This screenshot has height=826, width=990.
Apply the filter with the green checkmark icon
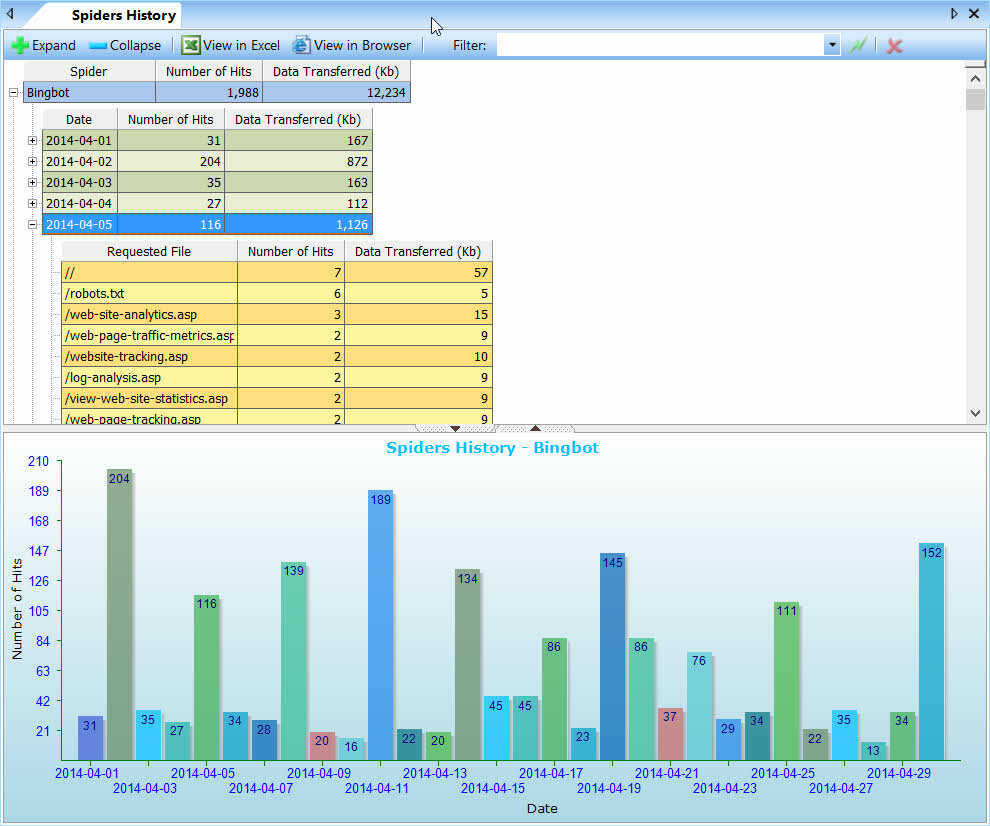[x=858, y=45]
